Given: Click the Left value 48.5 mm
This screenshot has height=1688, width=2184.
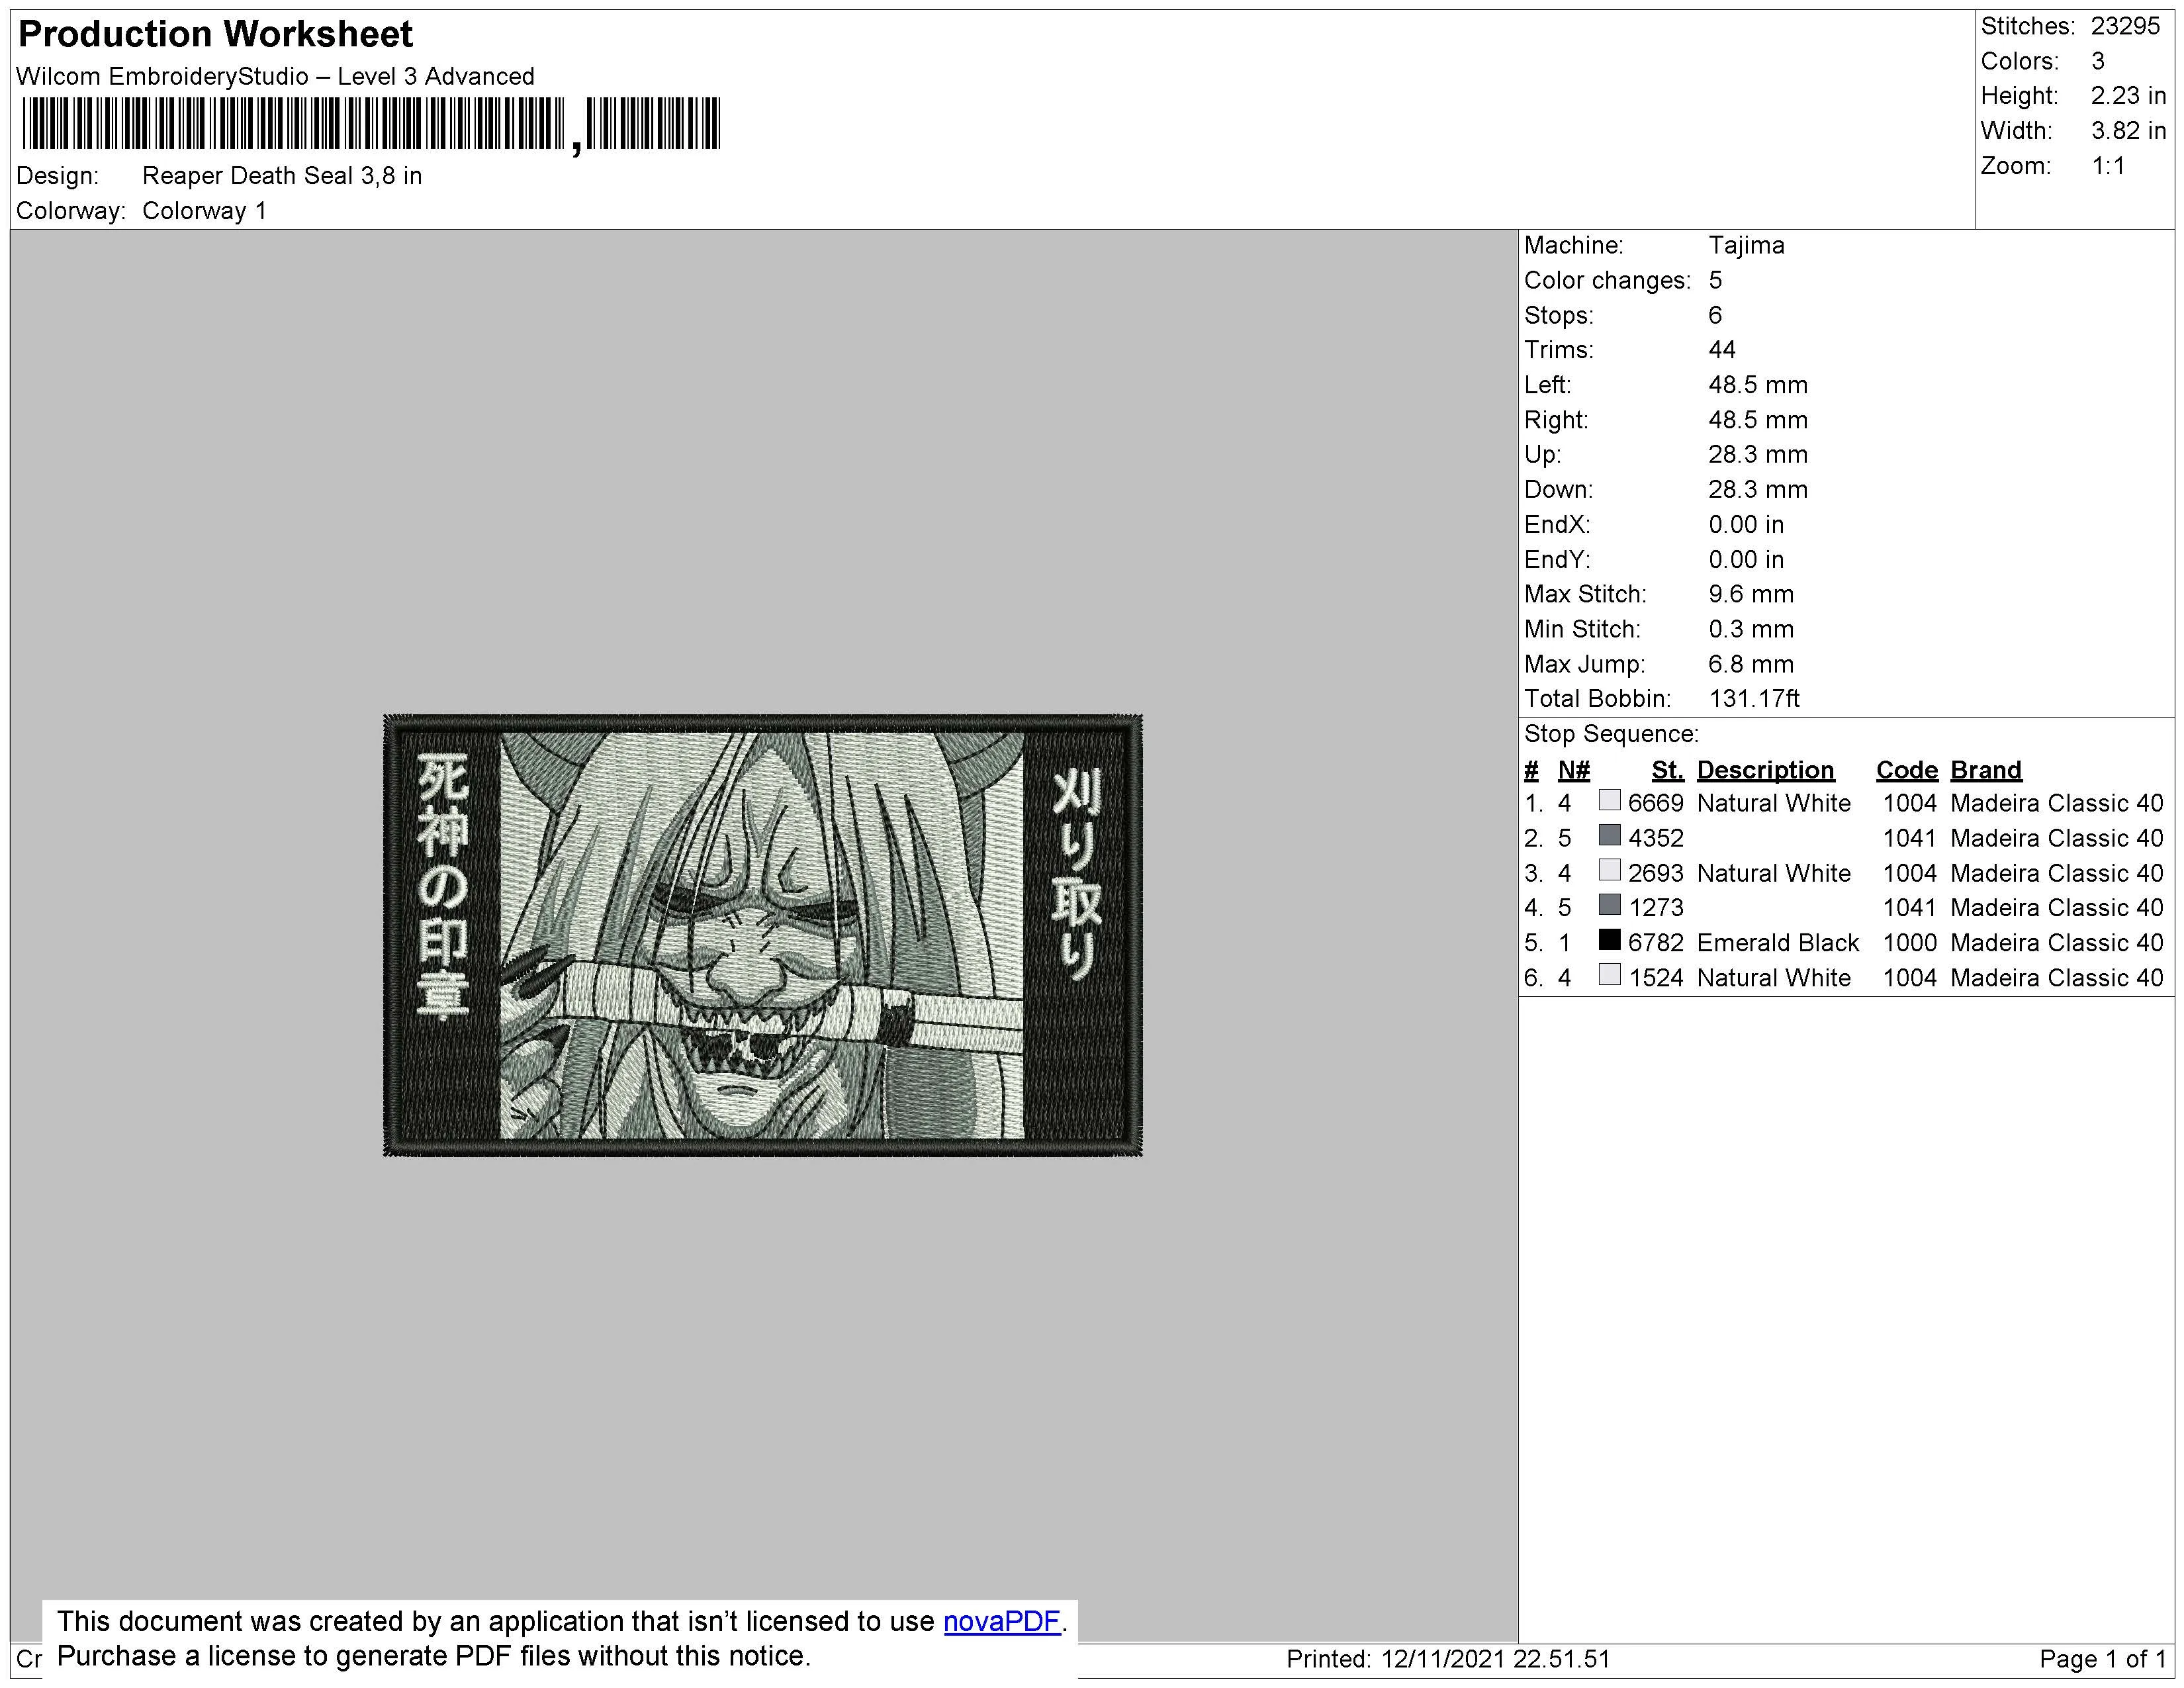Looking at the screenshot, I should coord(1758,386).
